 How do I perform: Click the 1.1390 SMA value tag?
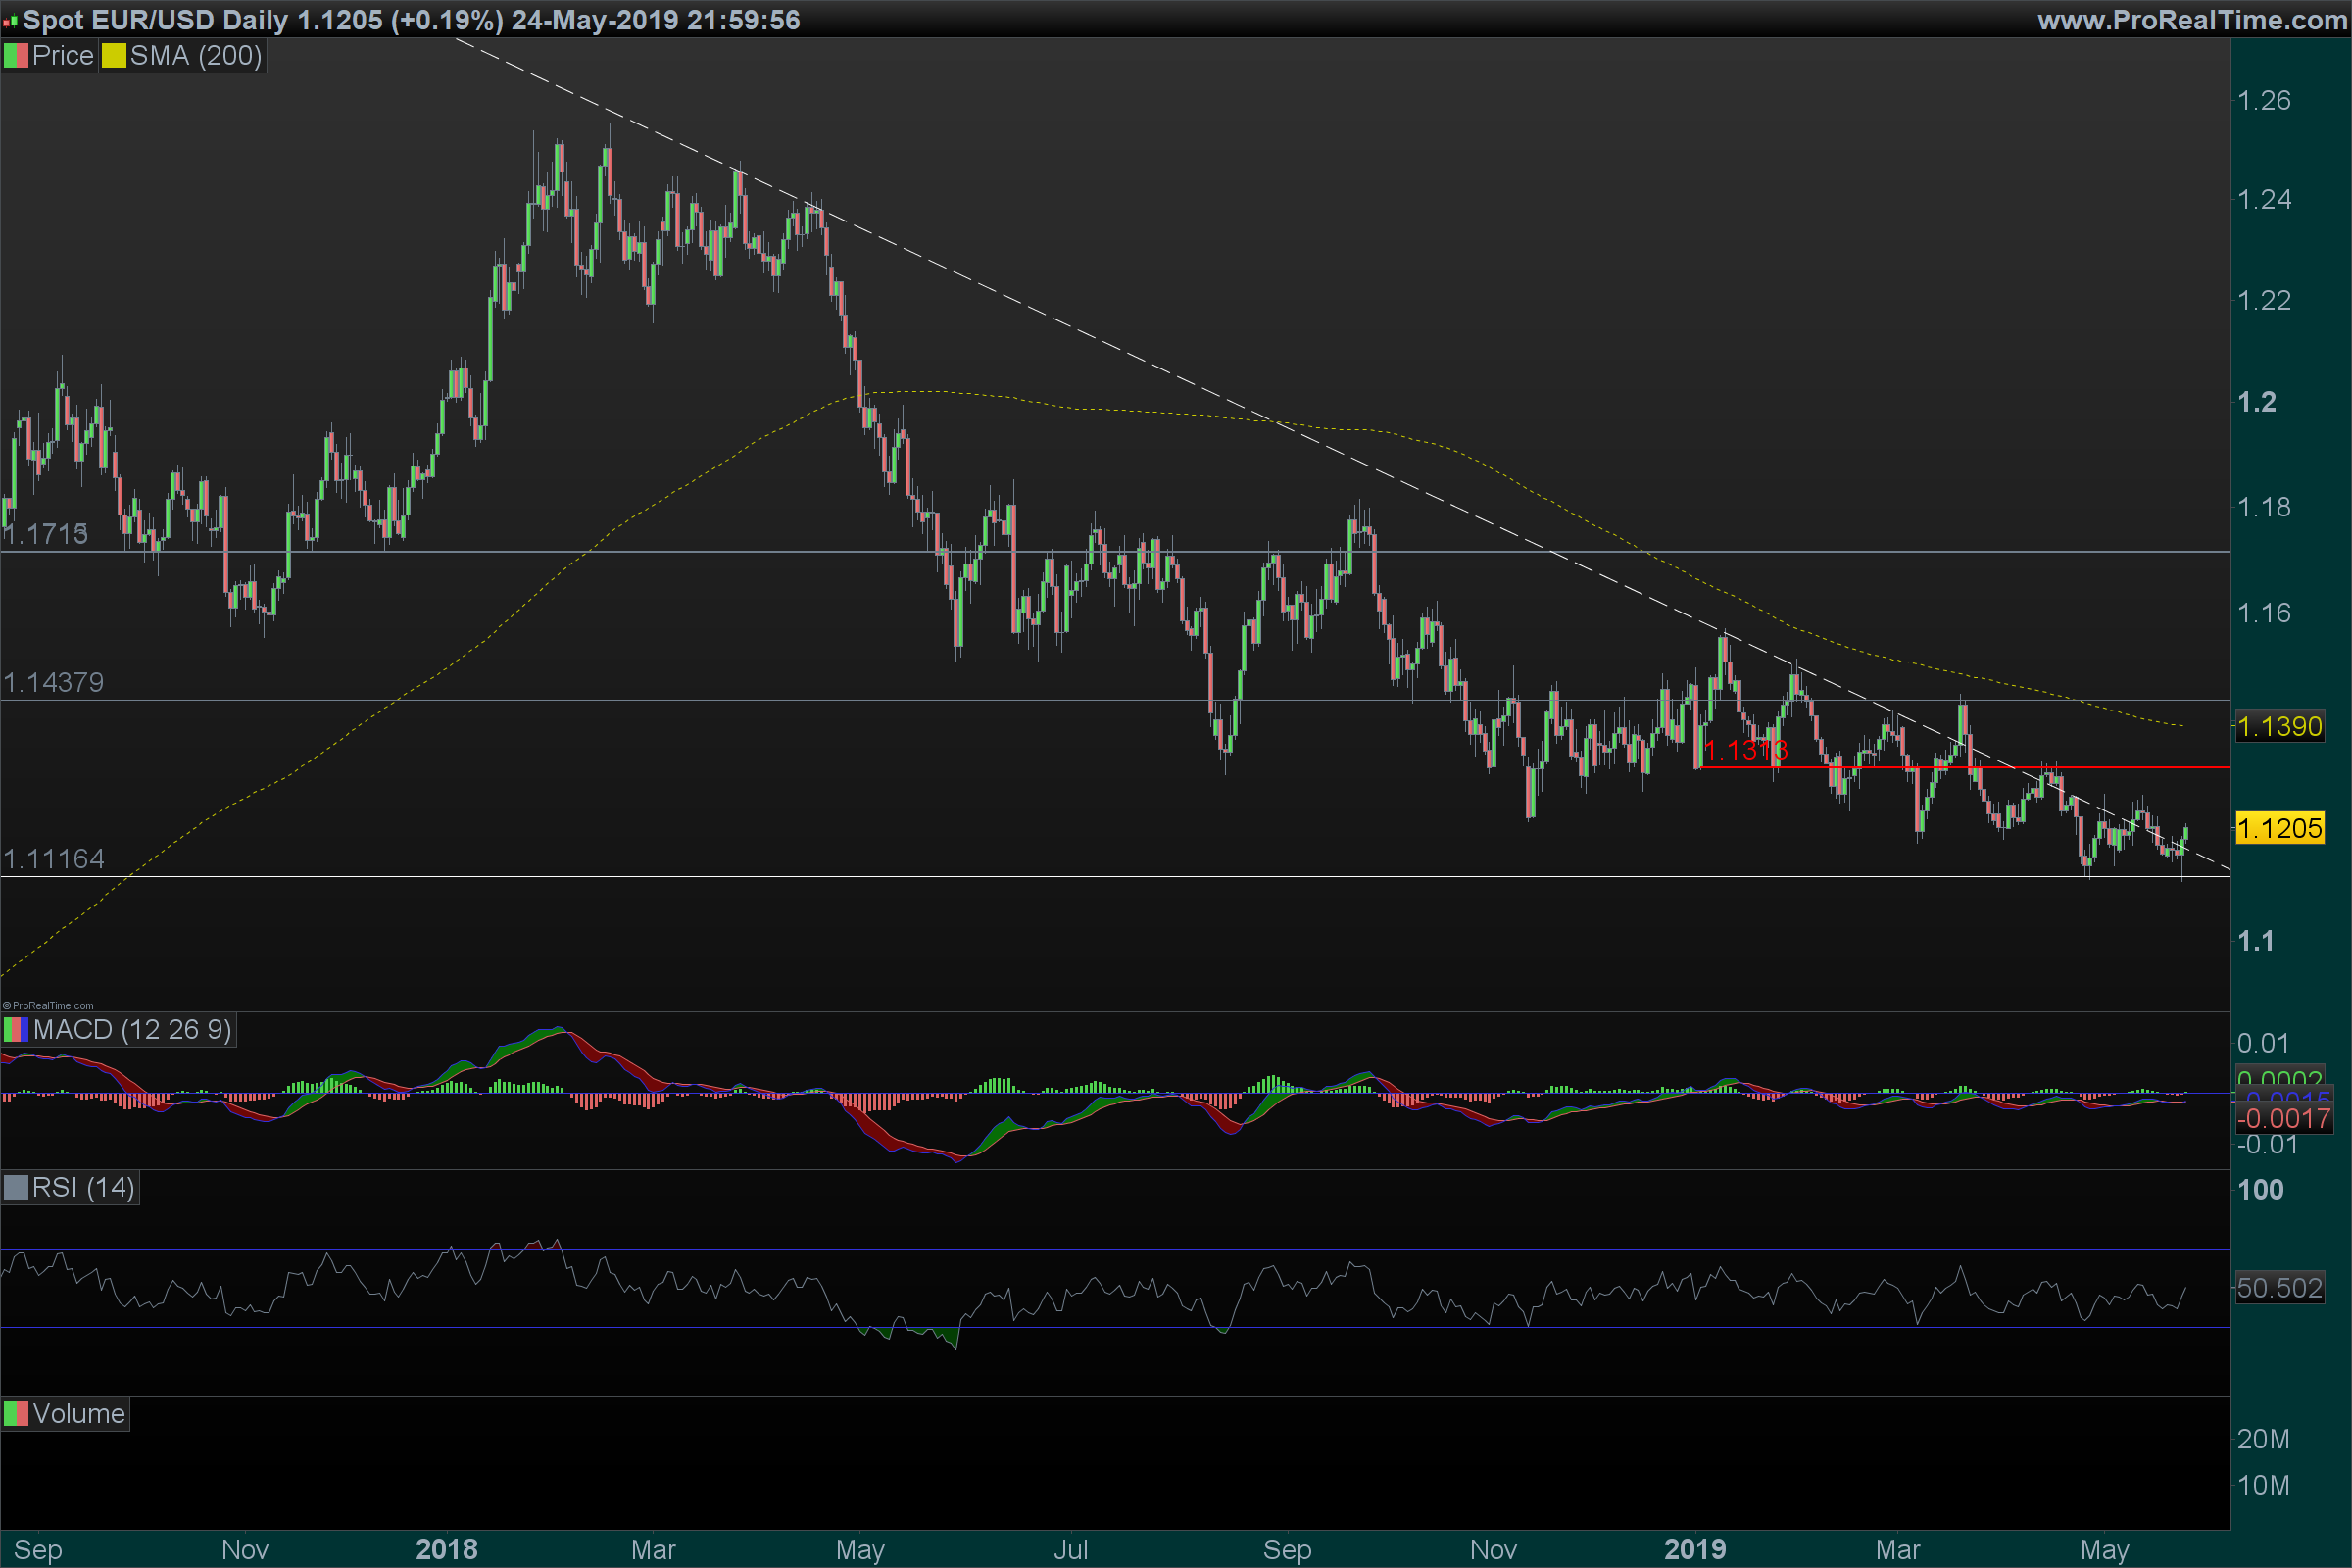2279,726
